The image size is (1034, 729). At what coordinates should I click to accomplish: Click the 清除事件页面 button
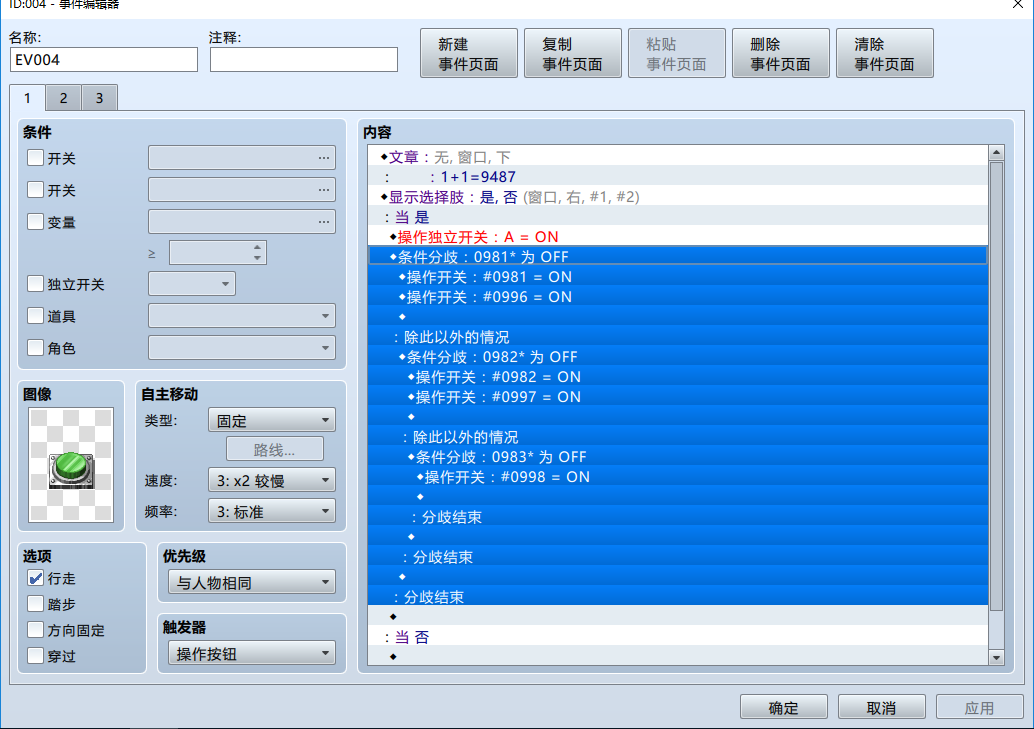[885, 53]
